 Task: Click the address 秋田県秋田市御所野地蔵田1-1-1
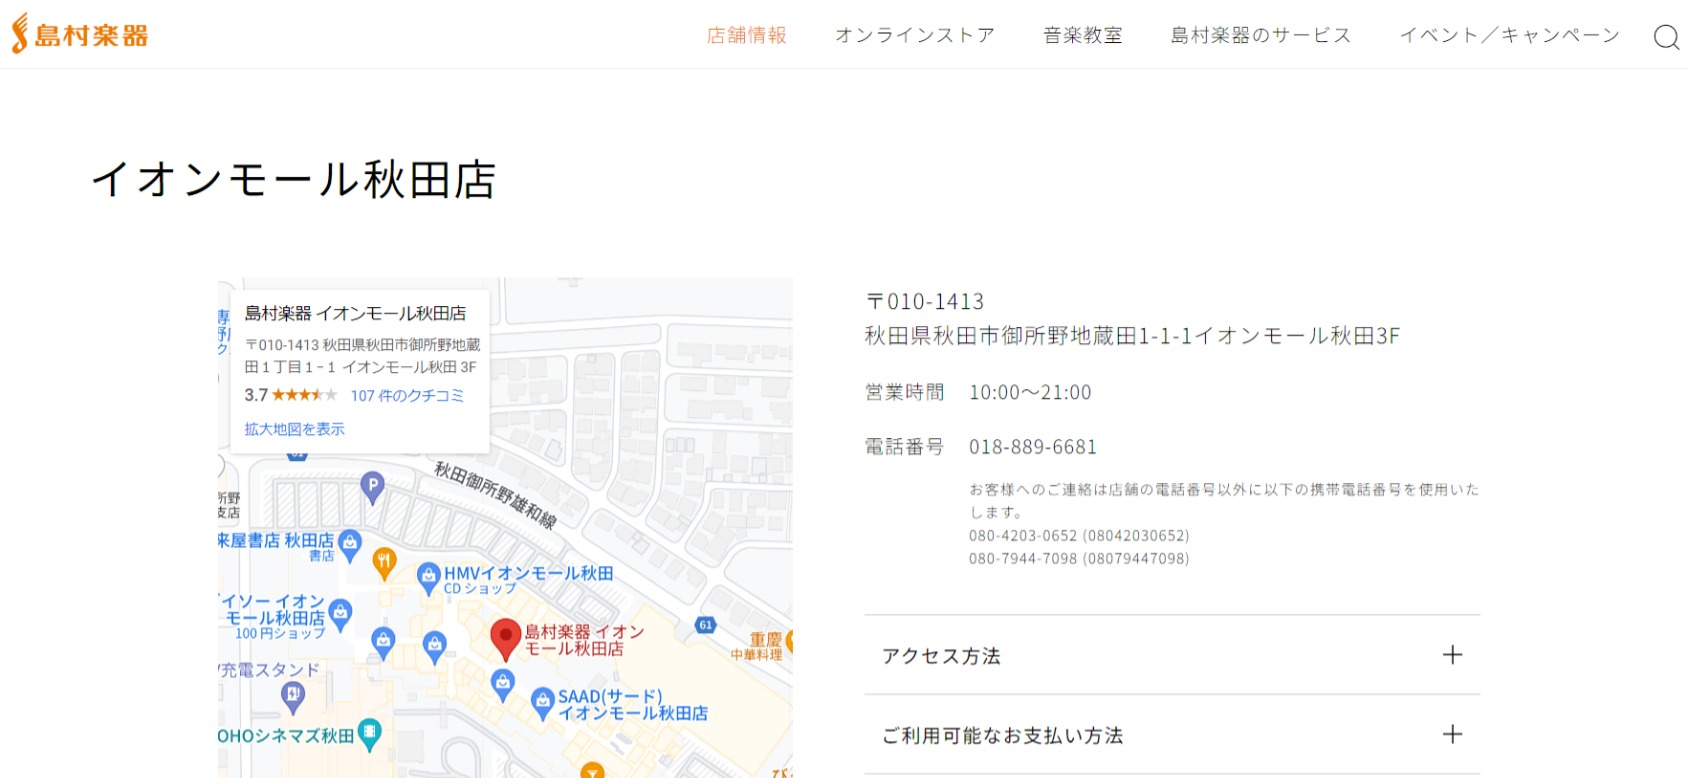click(1029, 336)
